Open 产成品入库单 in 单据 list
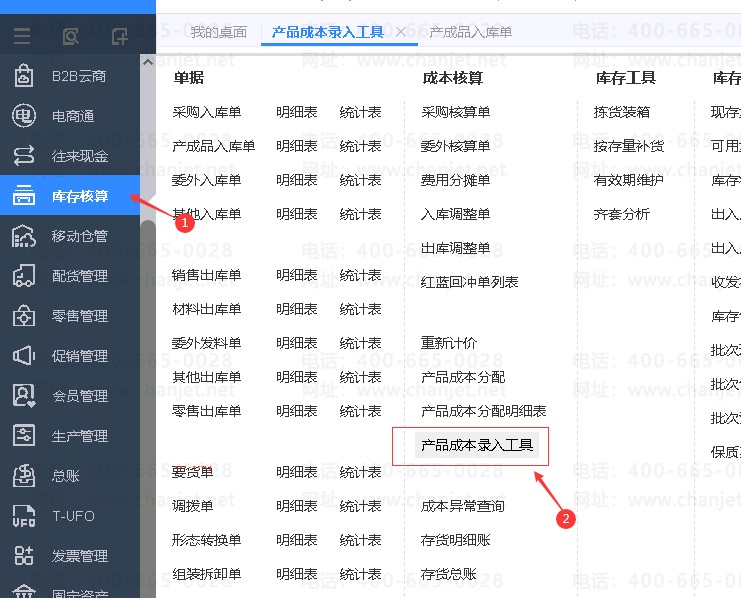The image size is (741, 598). [x=214, y=146]
